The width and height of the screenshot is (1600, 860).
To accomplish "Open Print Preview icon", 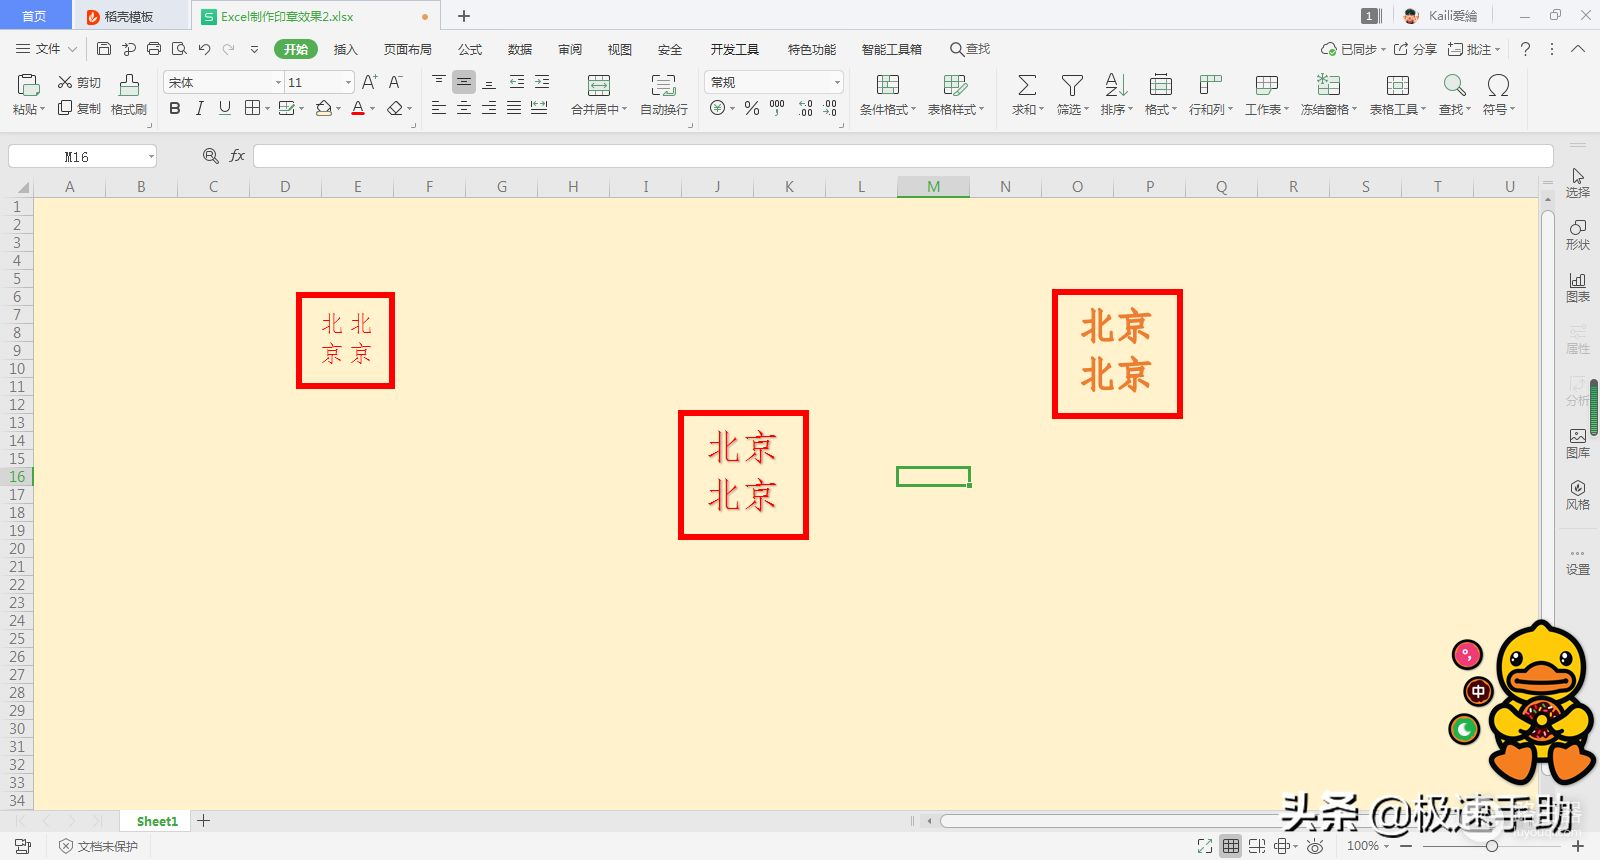I will tap(179, 49).
